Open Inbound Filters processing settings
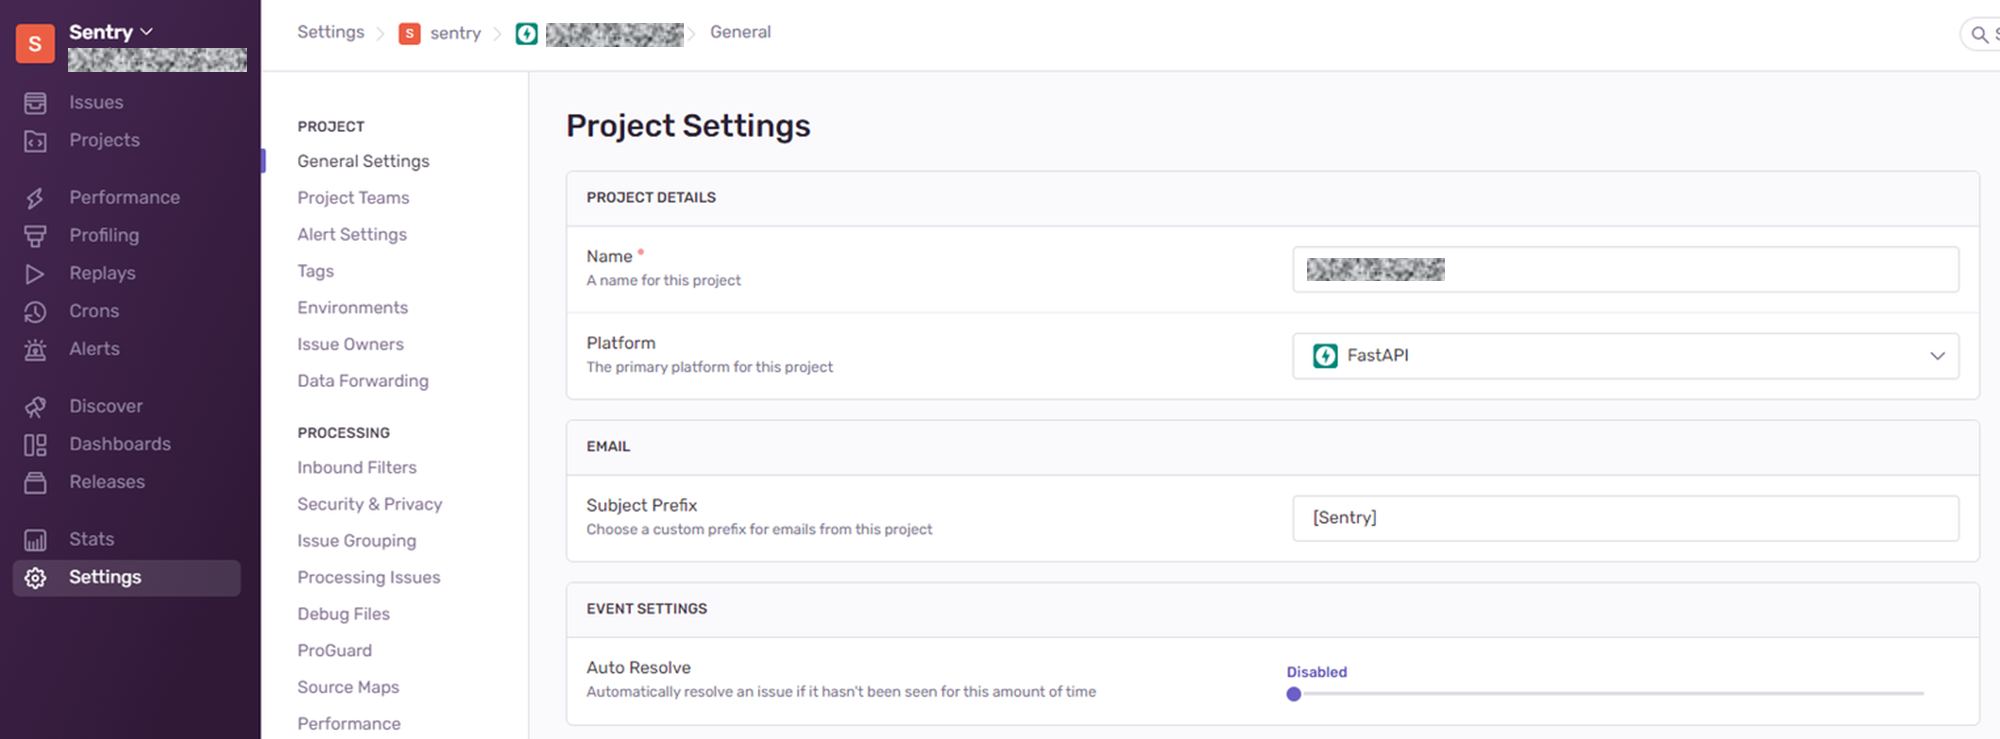The height and width of the screenshot is (739, 2000). tap(357, 468)
